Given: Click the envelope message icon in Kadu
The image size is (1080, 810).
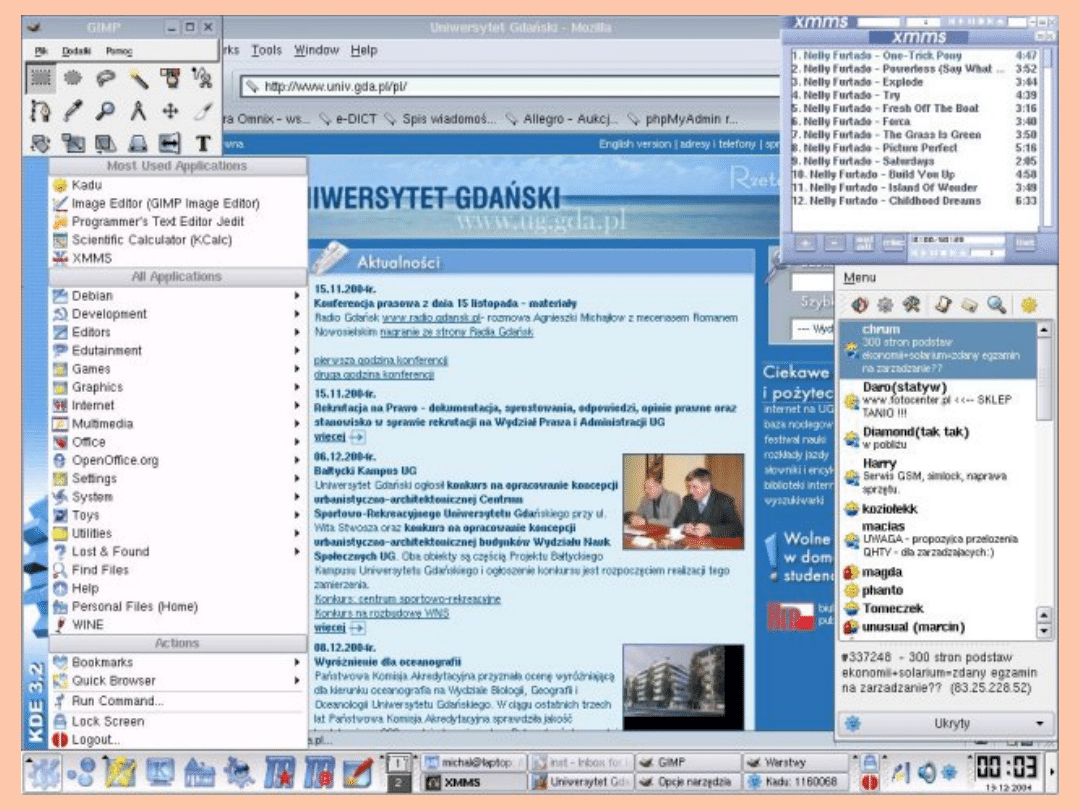Looking at the screenshot, I should click(x=969, y=304).
